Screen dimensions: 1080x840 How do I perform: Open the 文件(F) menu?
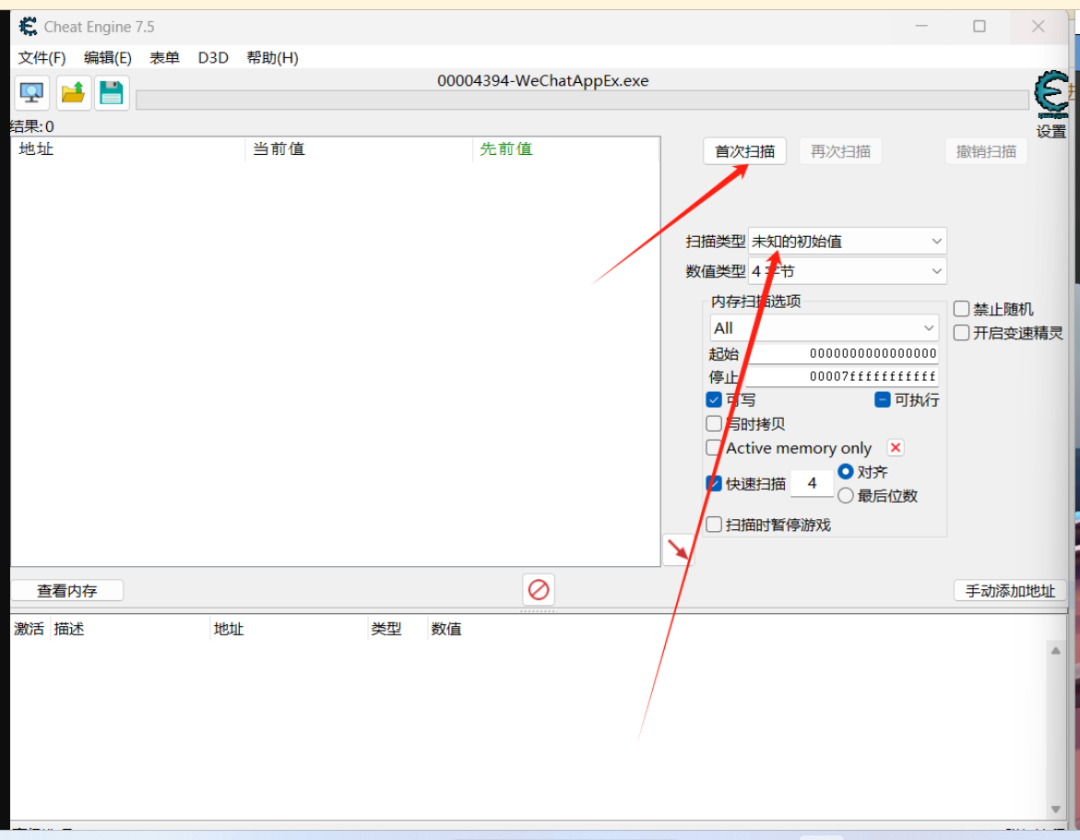pyautogui.click(x=42, y=58)
